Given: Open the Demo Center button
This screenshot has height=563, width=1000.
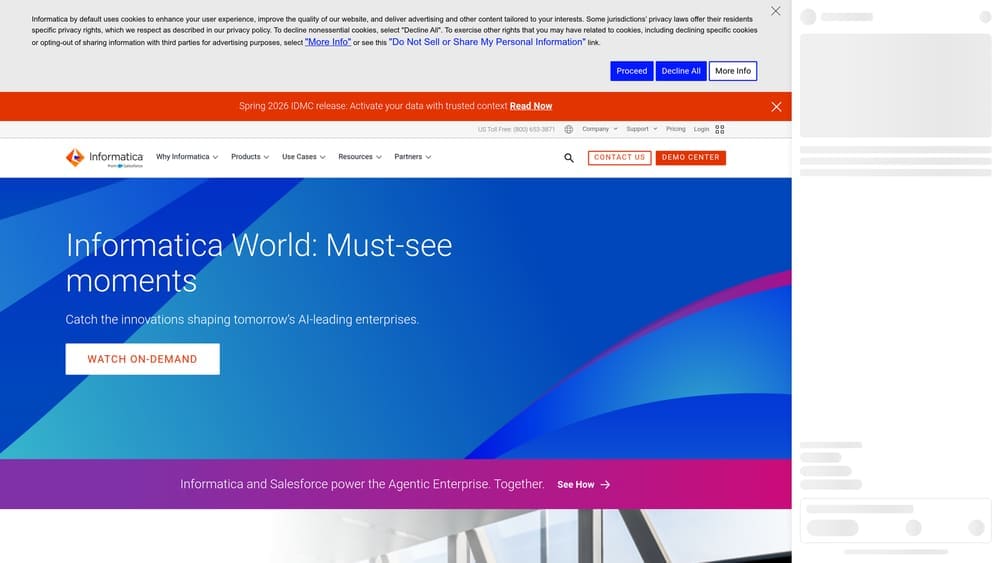Looking at the screenshot, I should (691, 157).
